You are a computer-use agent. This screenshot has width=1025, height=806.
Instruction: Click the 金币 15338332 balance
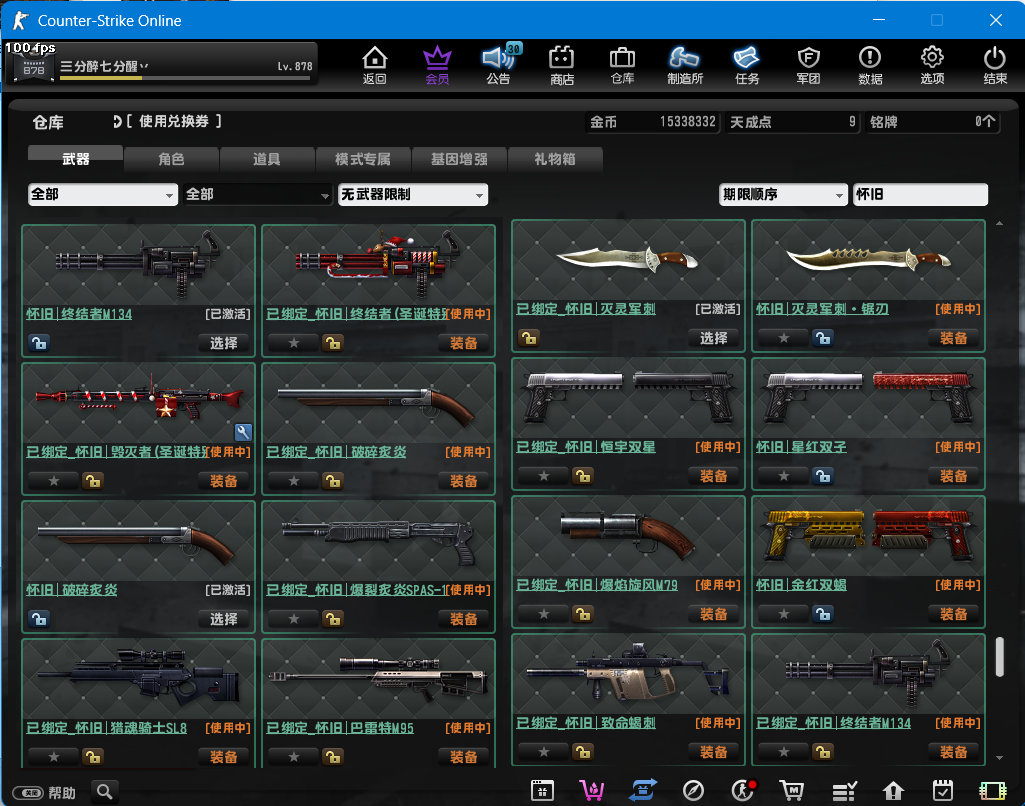pos(652,122)
